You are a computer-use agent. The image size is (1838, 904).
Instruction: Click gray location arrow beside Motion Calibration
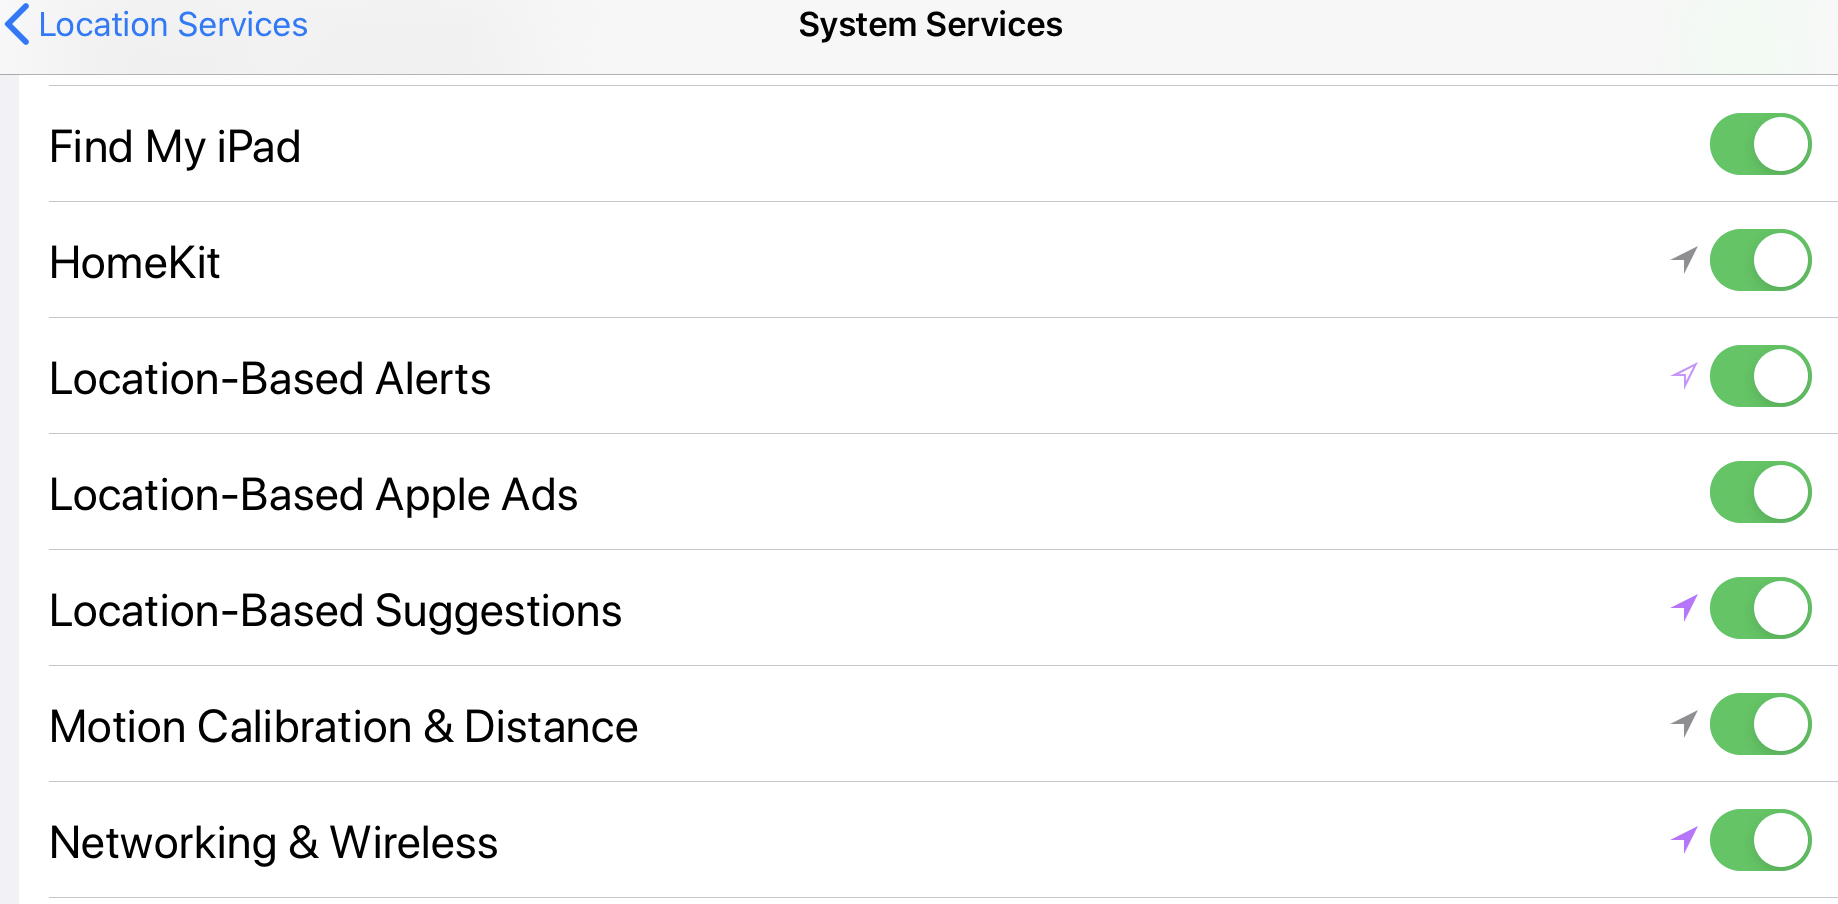1684,723
